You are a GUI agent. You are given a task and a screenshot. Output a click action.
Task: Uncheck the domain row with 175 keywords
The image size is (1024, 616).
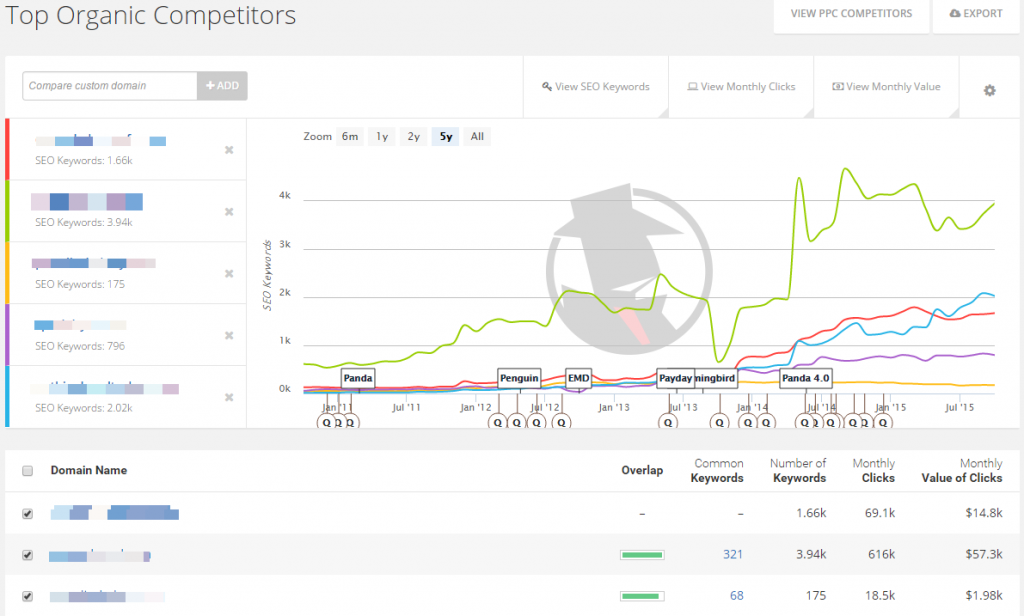[x=27, y=596]
